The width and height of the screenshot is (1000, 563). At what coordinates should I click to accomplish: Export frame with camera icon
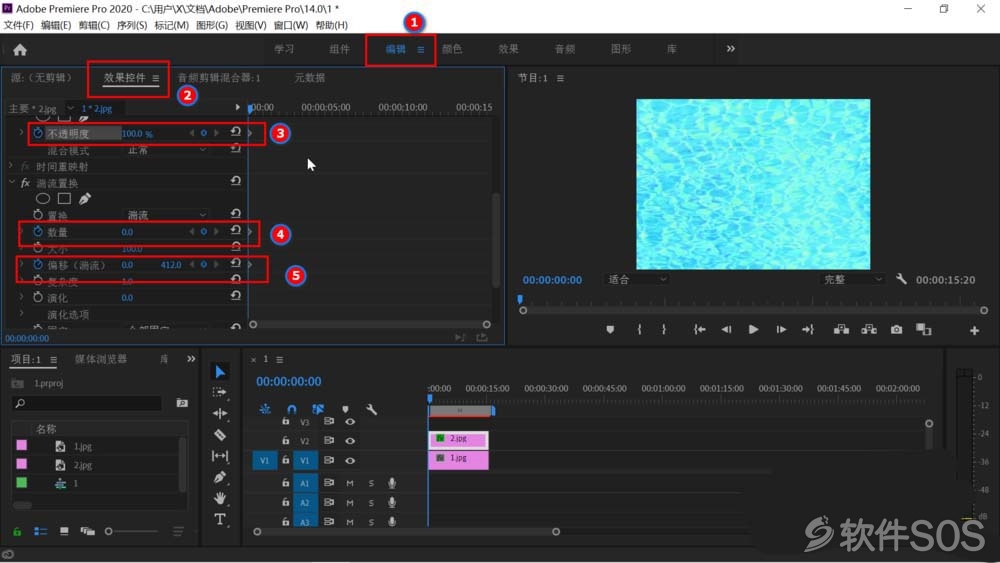click(897, 330)
